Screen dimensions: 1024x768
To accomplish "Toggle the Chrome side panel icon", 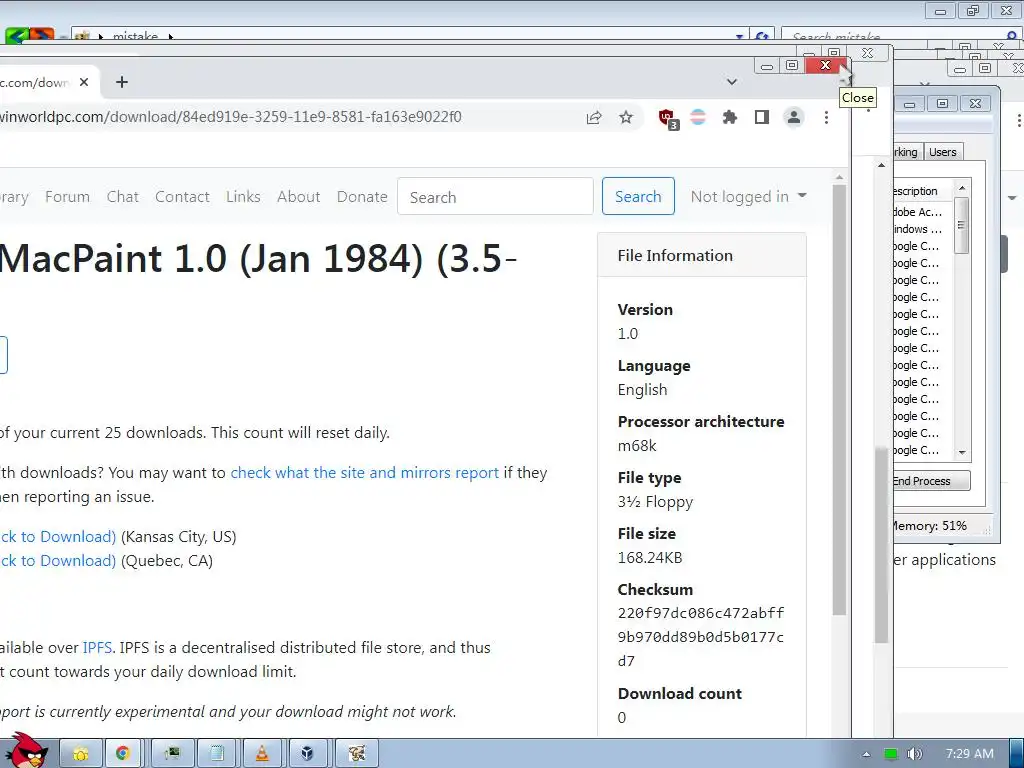I will [761, 118].
